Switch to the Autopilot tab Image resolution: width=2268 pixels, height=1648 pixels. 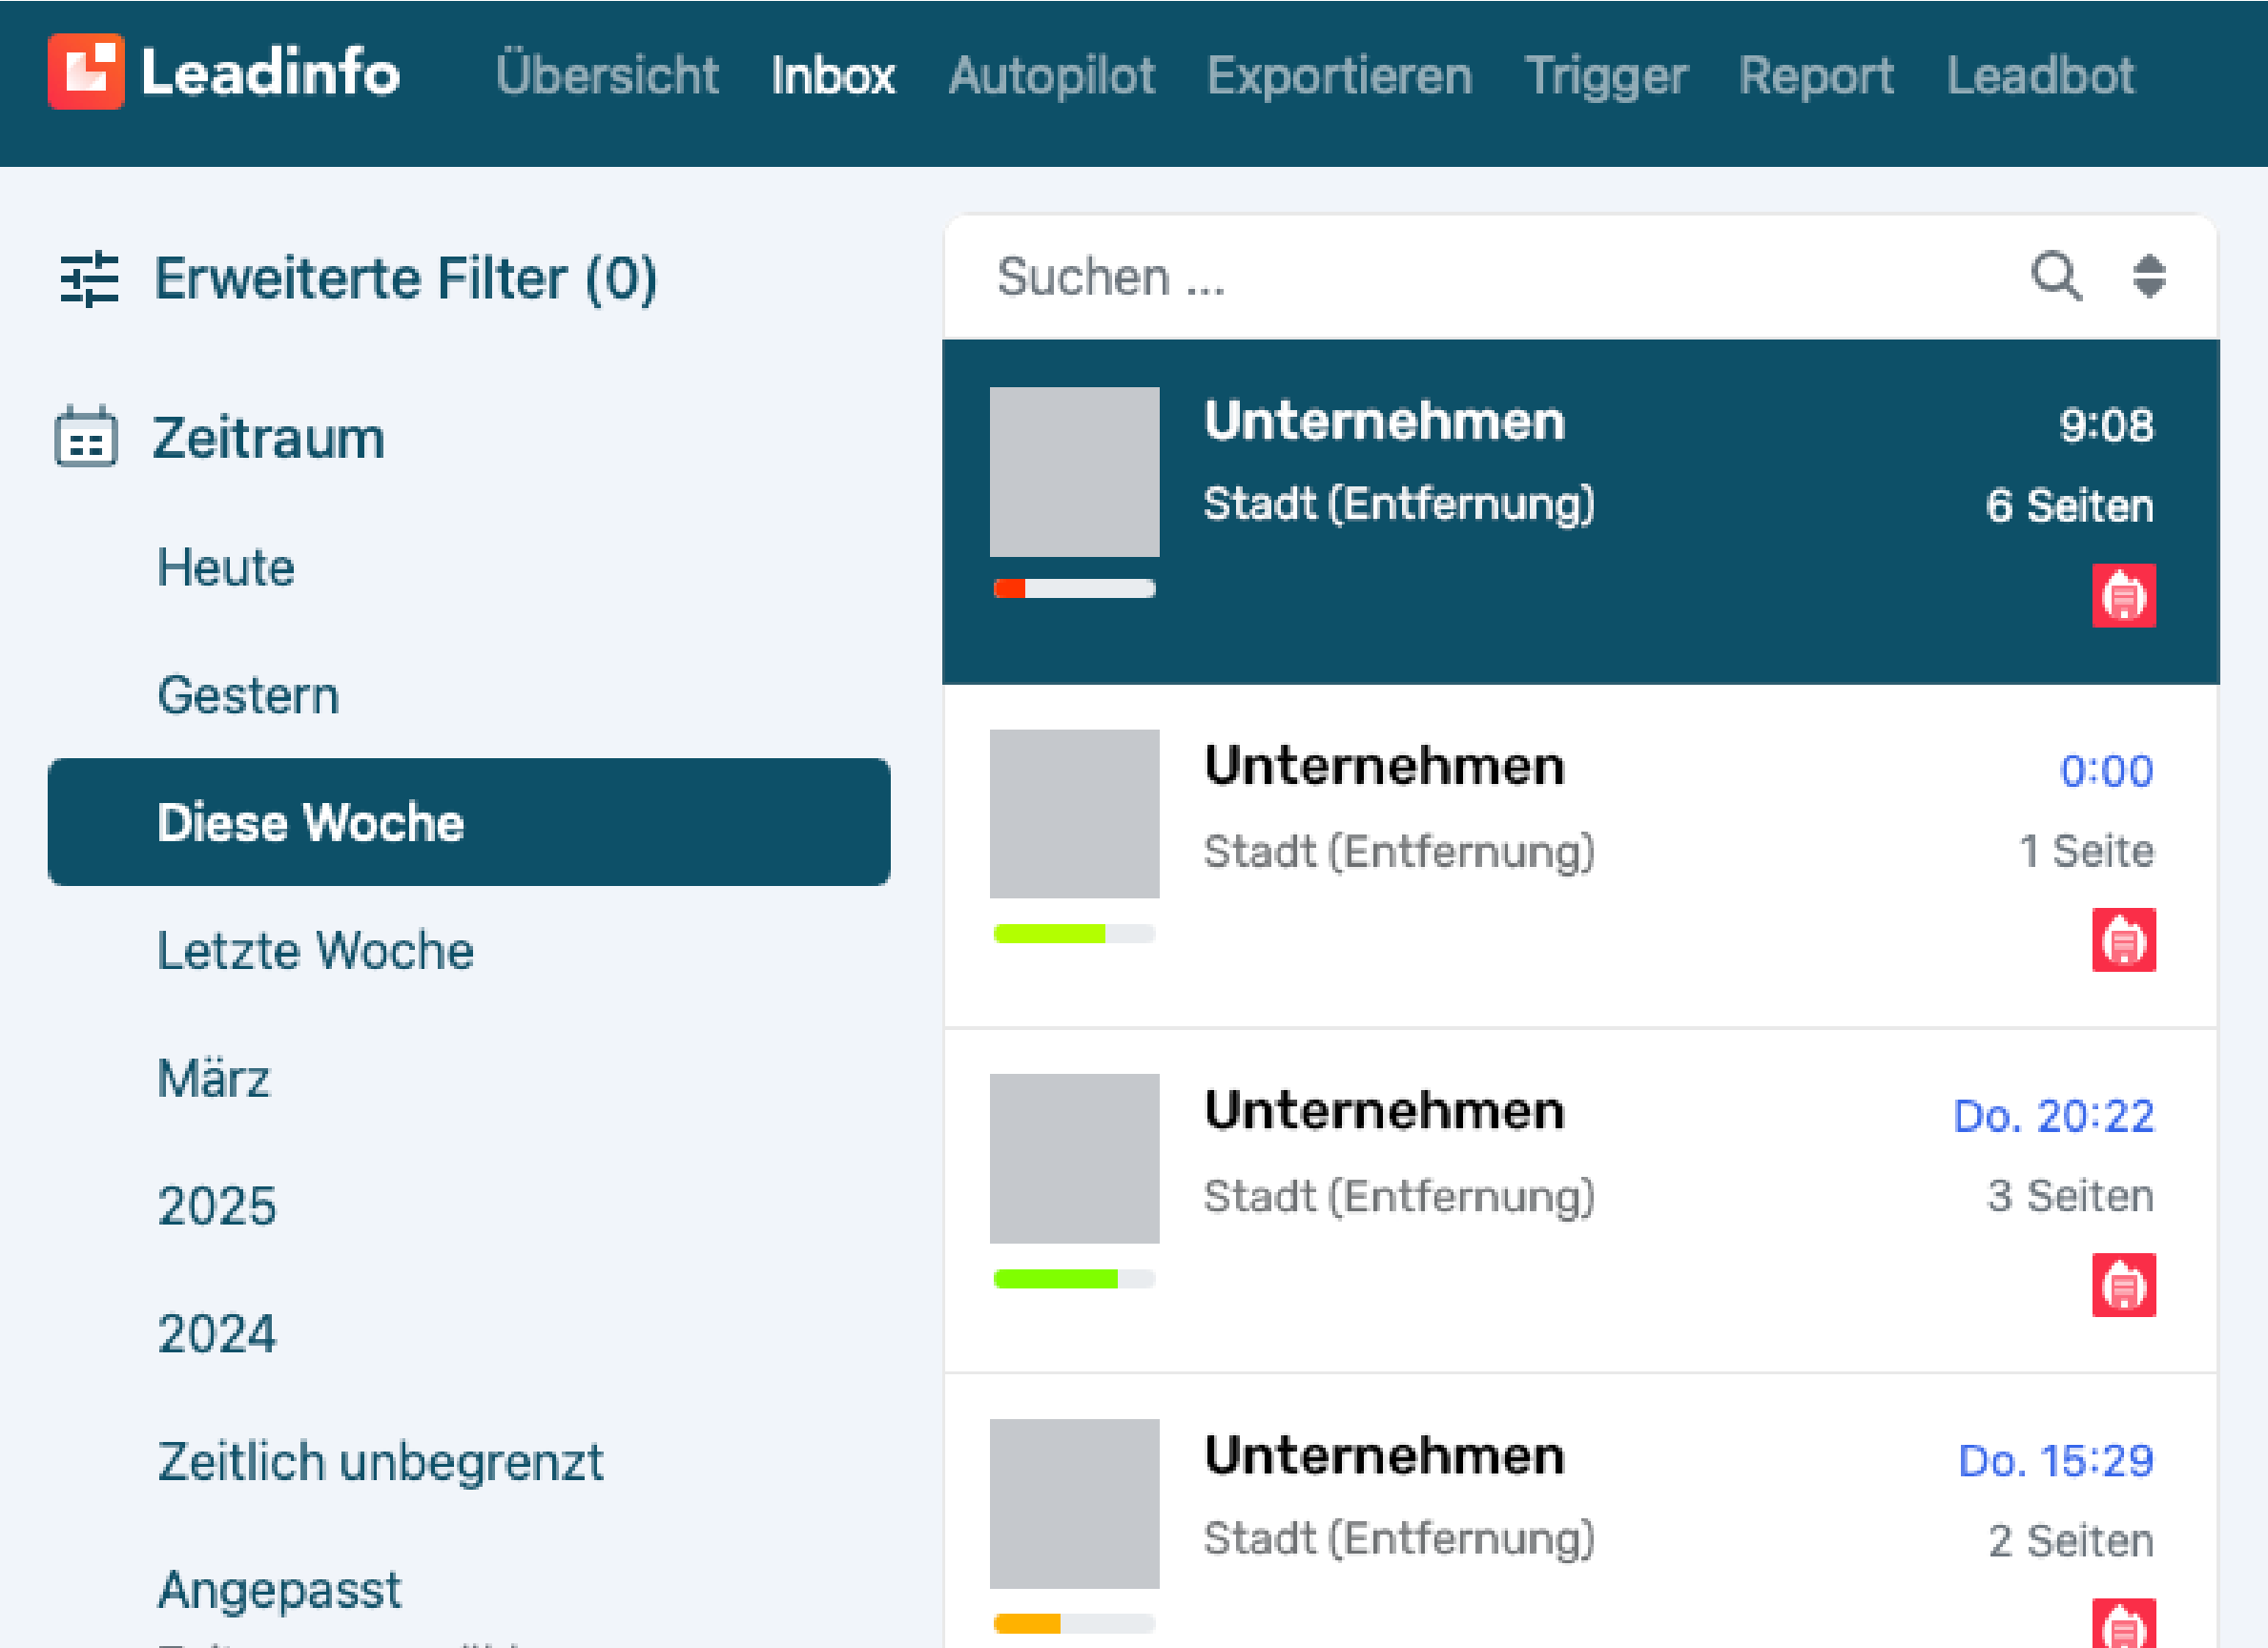pos(1051,75)
